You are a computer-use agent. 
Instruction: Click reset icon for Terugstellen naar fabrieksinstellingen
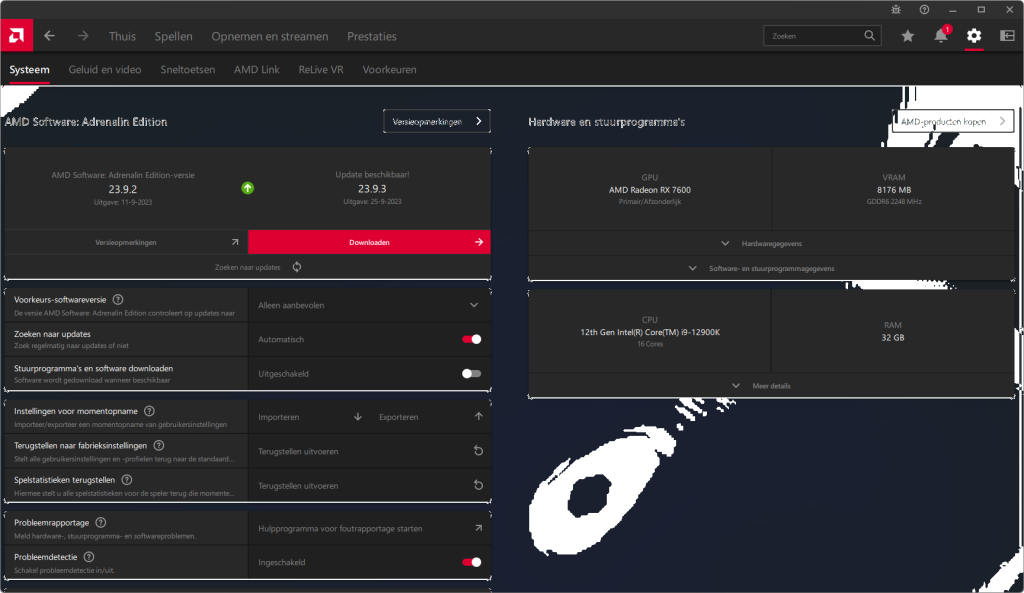click(478, 451)
